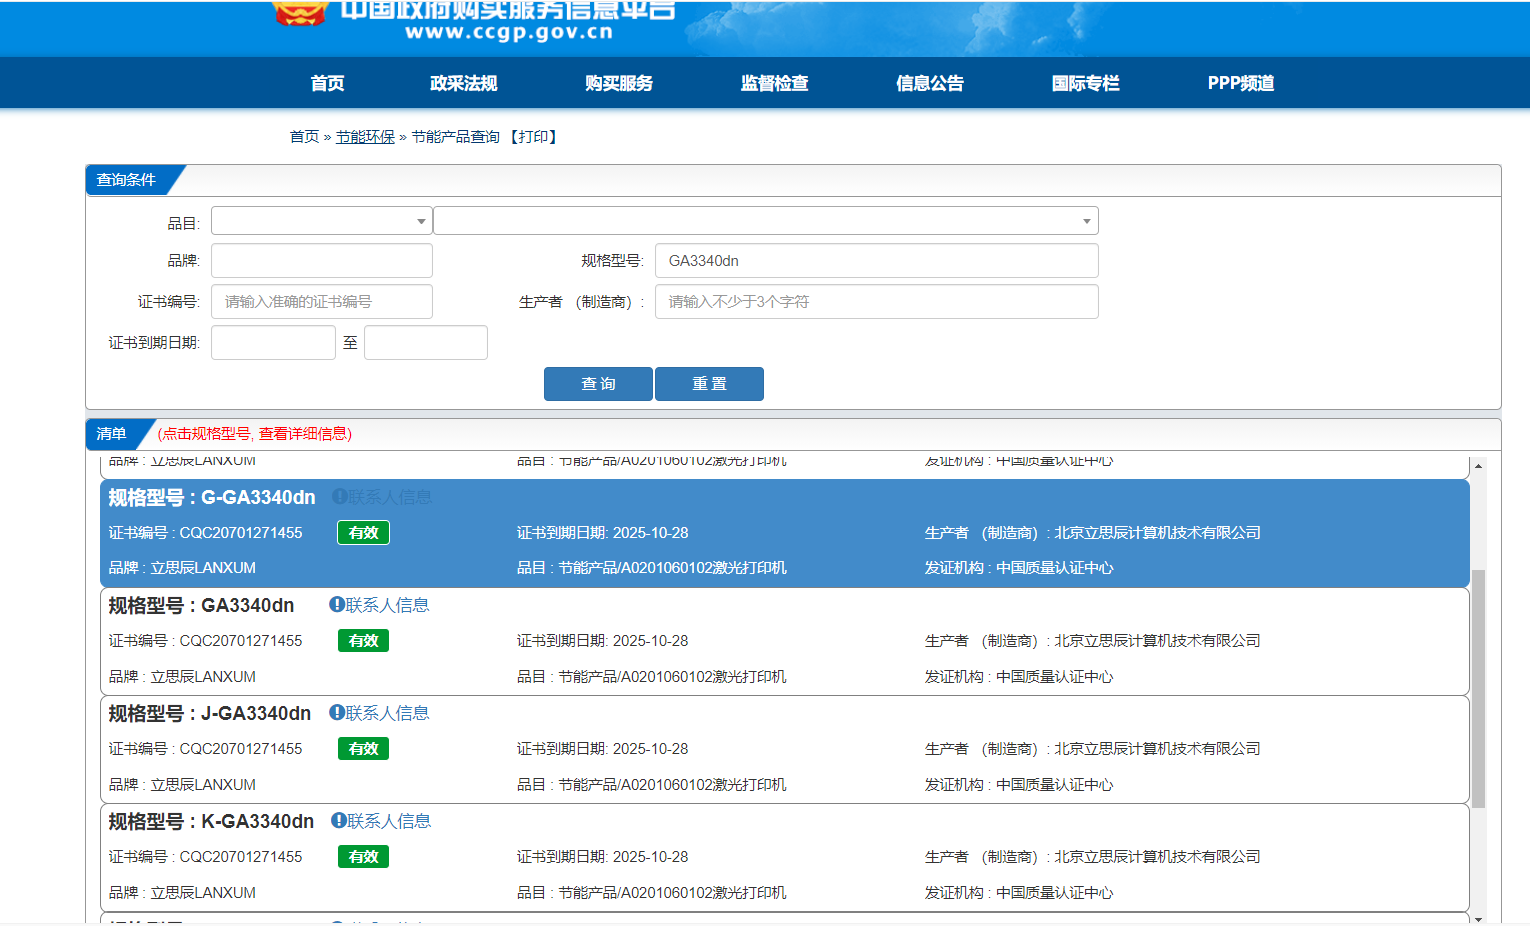Click 规格型号 GA3340dn result title
This screenshot has width=1530, height=926.
[201, 605]
